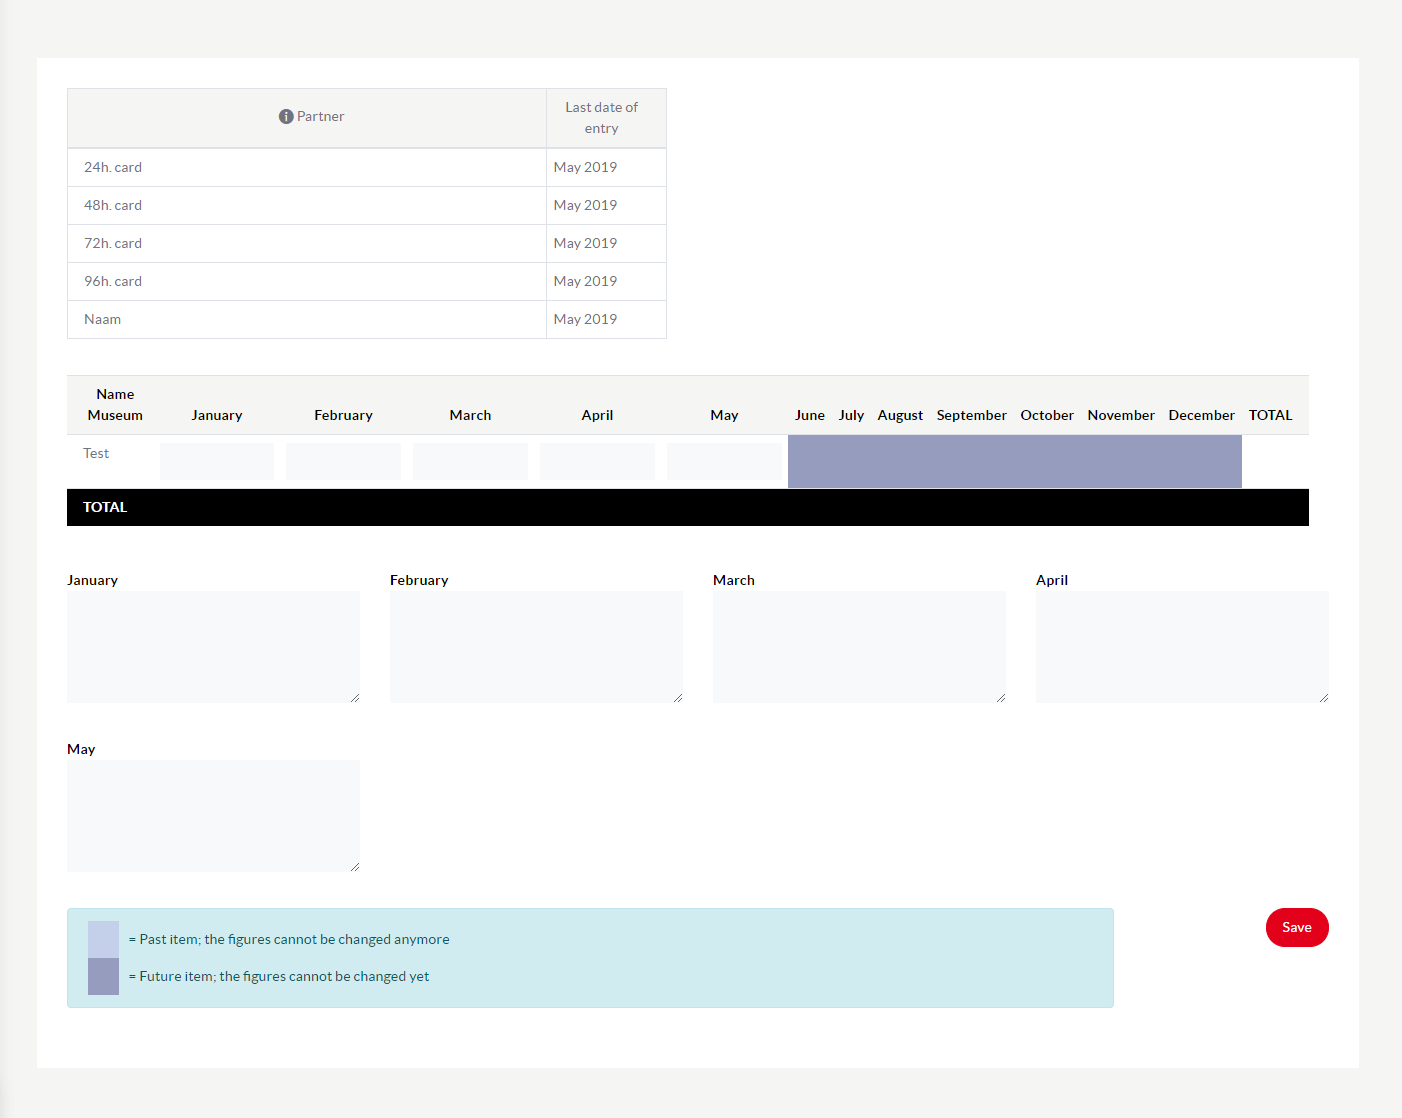Focus the February notes text area
This screenshot has width=1402, height=1118.
536,647
